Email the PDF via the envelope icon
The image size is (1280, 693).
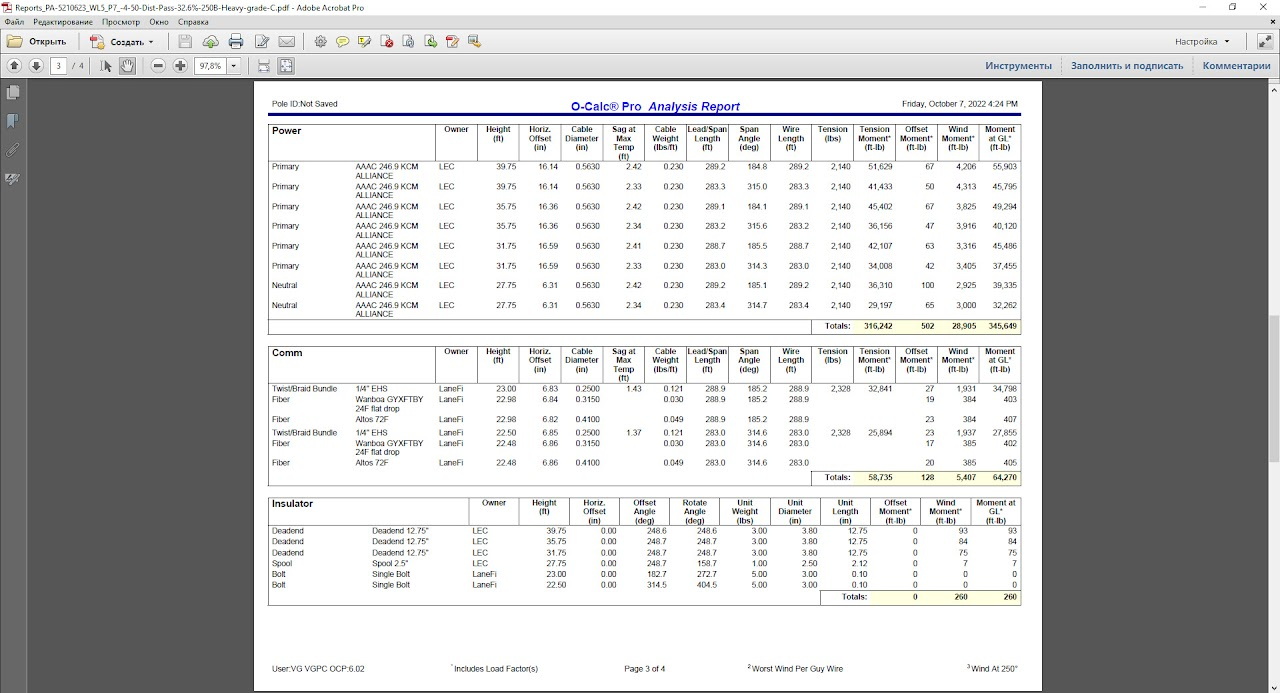285,41
